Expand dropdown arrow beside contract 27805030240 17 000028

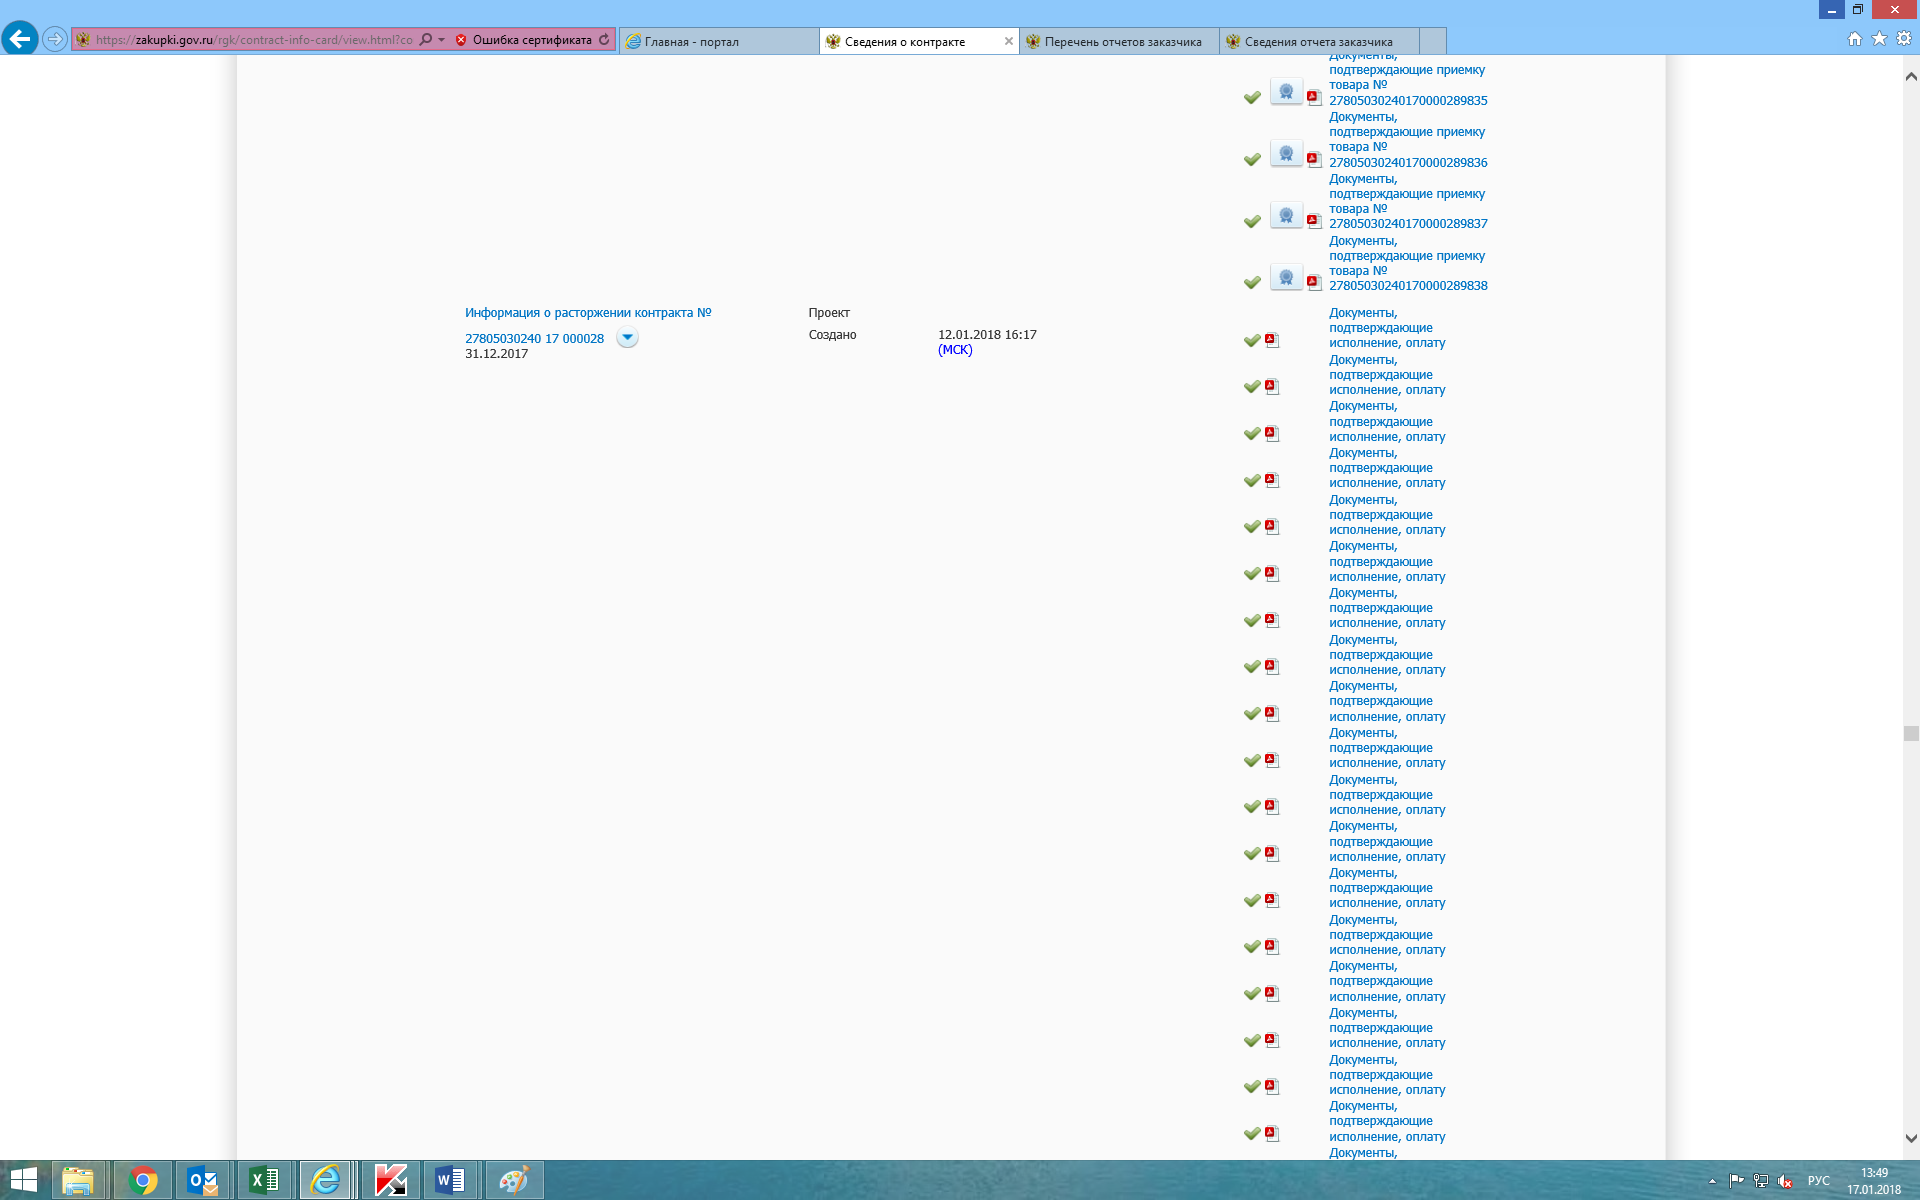[x=627, y=337]
